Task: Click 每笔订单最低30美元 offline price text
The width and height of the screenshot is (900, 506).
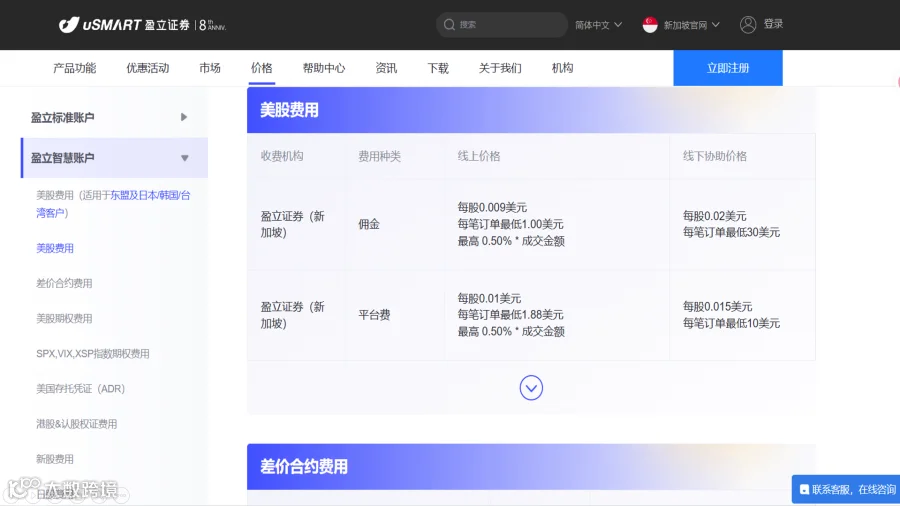Action: coord(731,232)
